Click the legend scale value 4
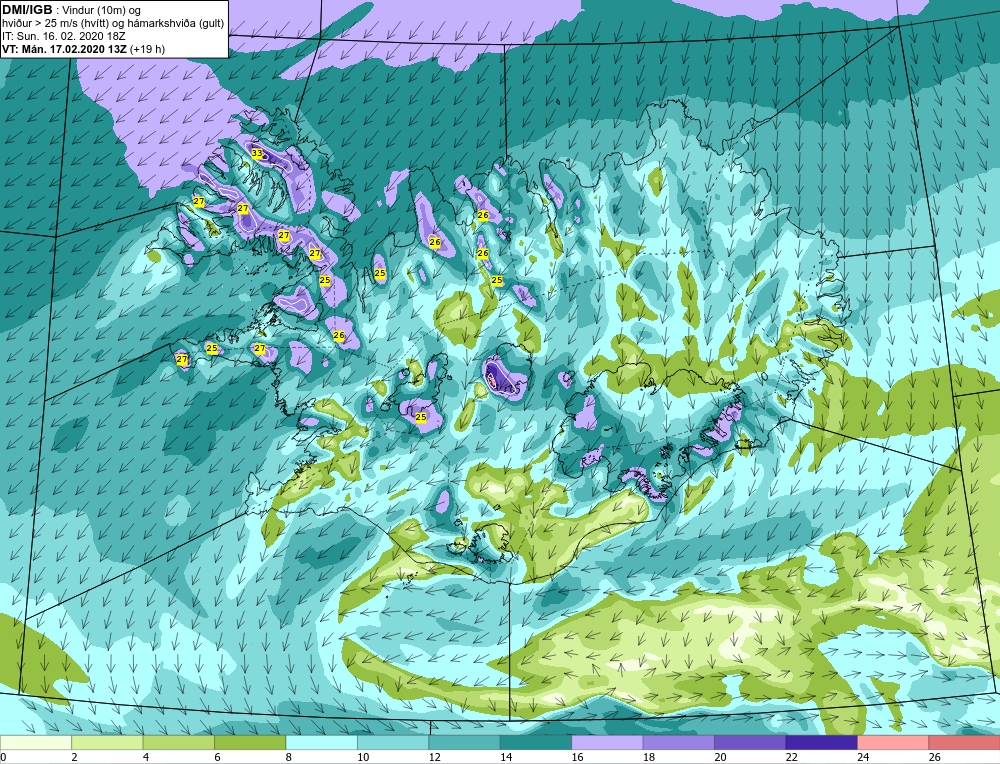 (146, 758)
